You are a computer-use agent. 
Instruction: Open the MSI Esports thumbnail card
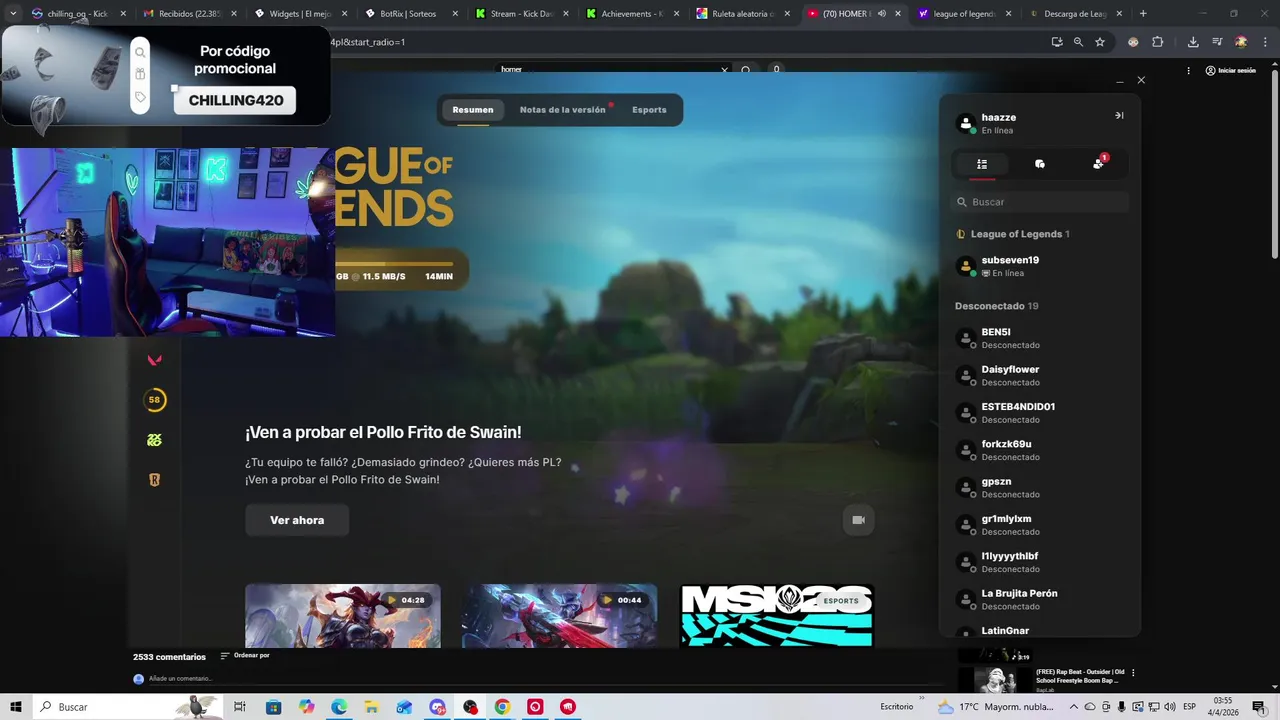[777, 616]
